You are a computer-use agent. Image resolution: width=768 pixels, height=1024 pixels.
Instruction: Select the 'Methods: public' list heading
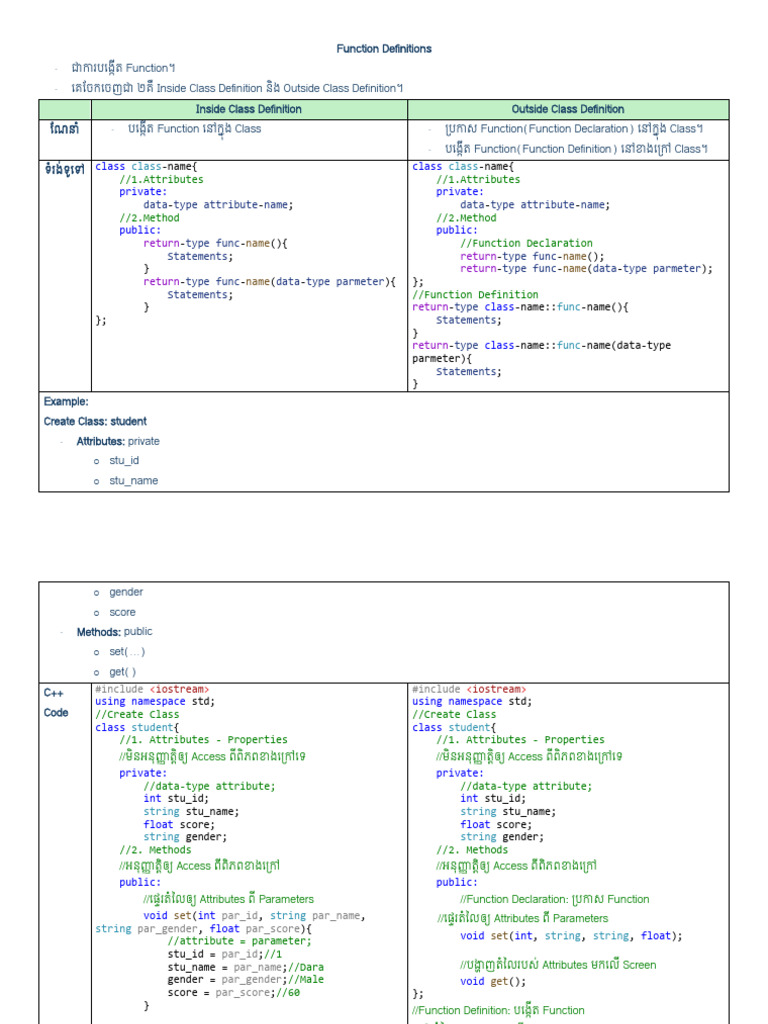[x=114, y=632]
